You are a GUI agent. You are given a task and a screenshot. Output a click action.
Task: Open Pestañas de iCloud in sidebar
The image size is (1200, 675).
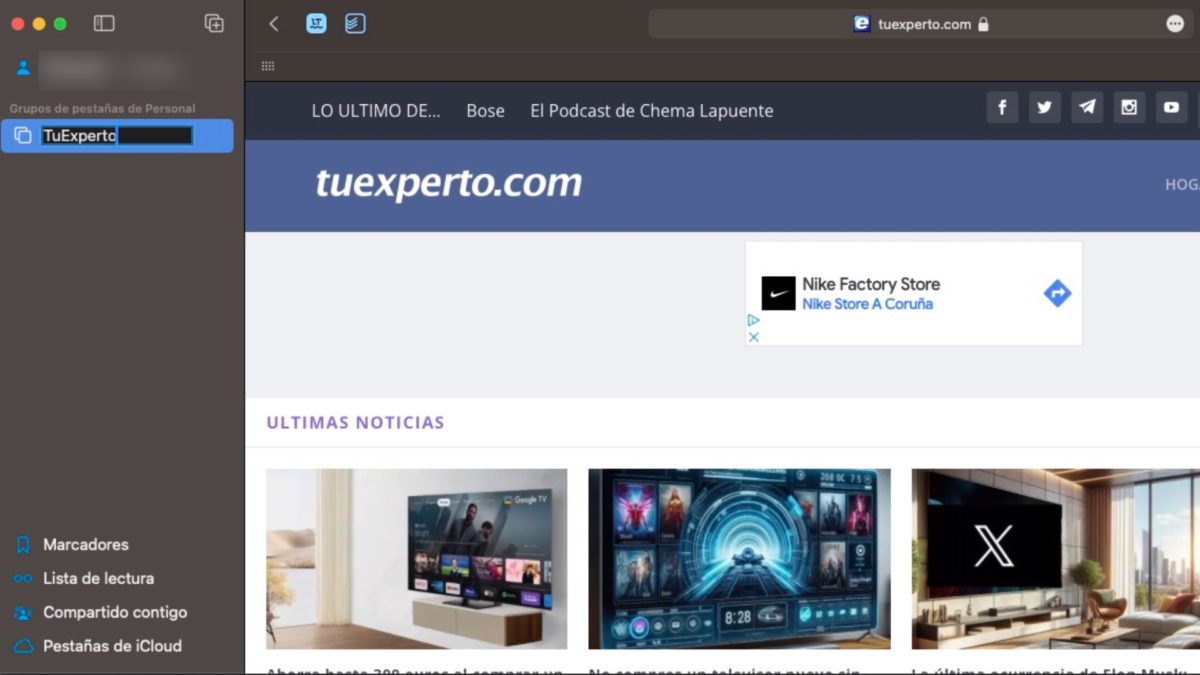(x=97, y=646)
